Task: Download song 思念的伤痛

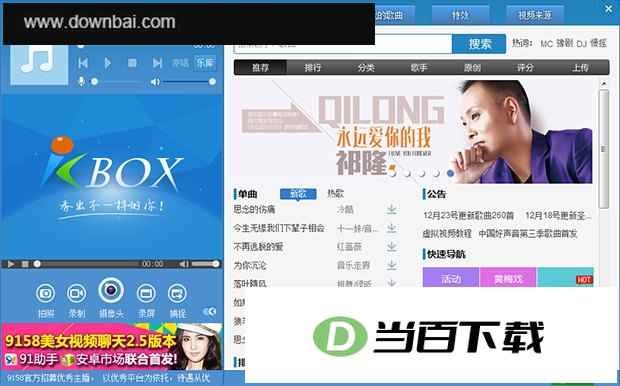Action: point(391,209)
